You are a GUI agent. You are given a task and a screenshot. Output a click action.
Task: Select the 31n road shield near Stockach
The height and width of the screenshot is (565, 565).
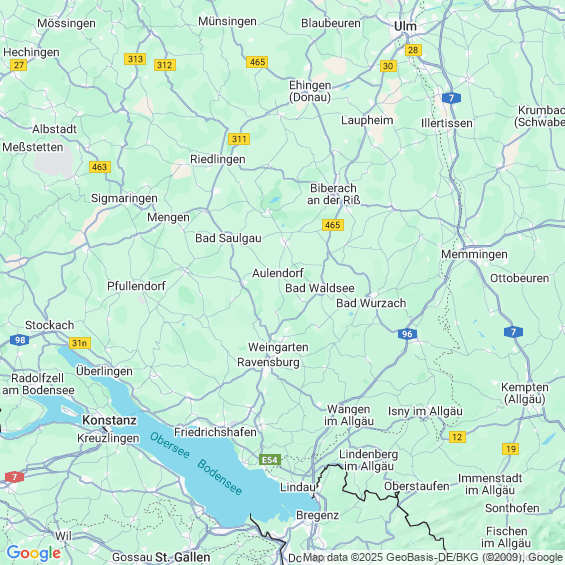click(80, 343)
